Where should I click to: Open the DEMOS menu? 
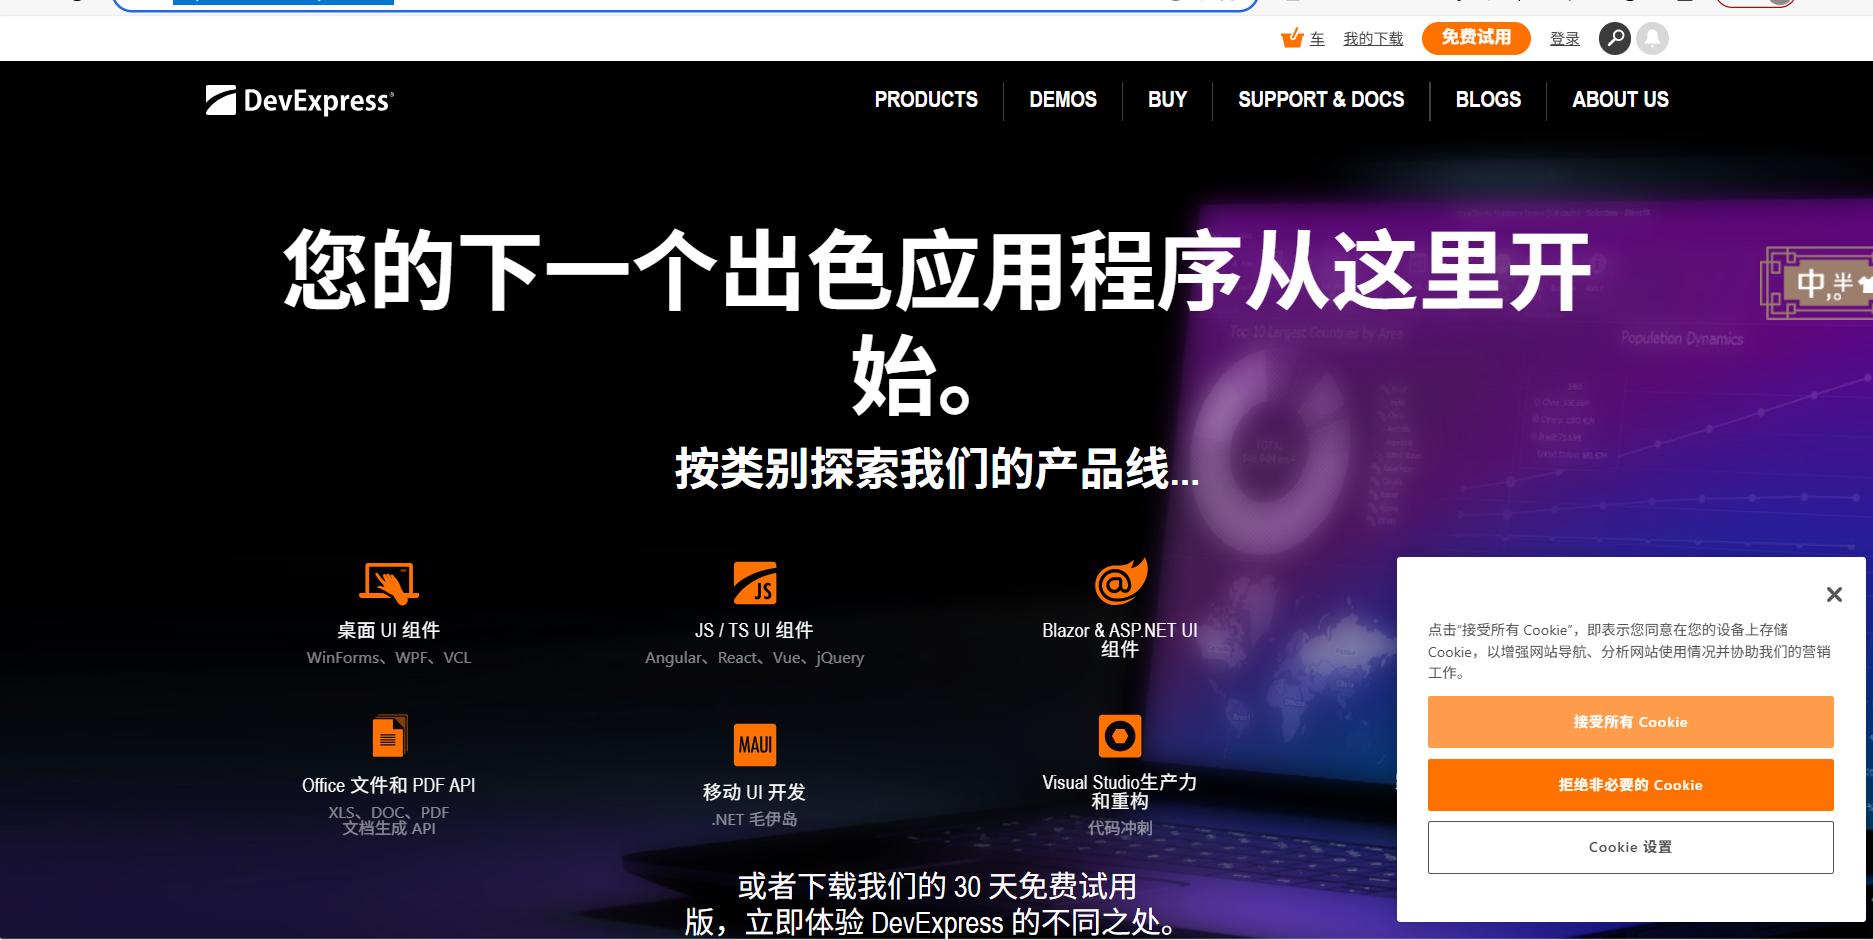tap(1062, 100)
